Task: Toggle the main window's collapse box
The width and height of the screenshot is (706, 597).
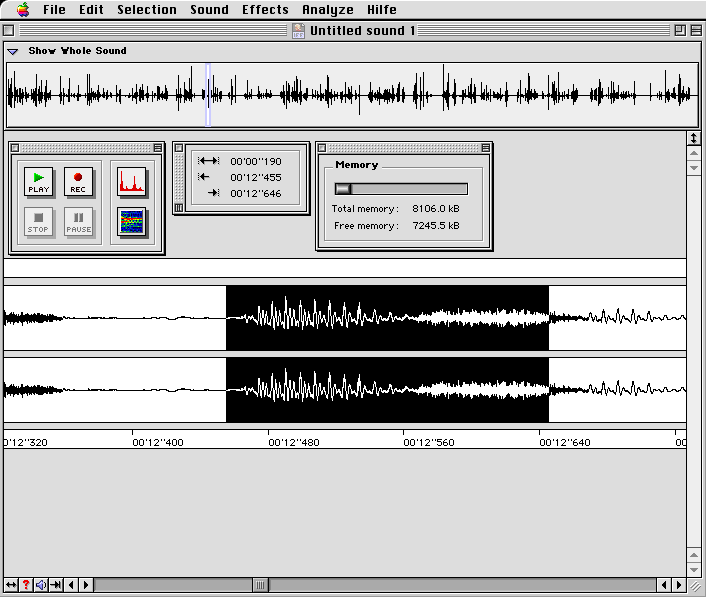Action: tap(696, 31)
